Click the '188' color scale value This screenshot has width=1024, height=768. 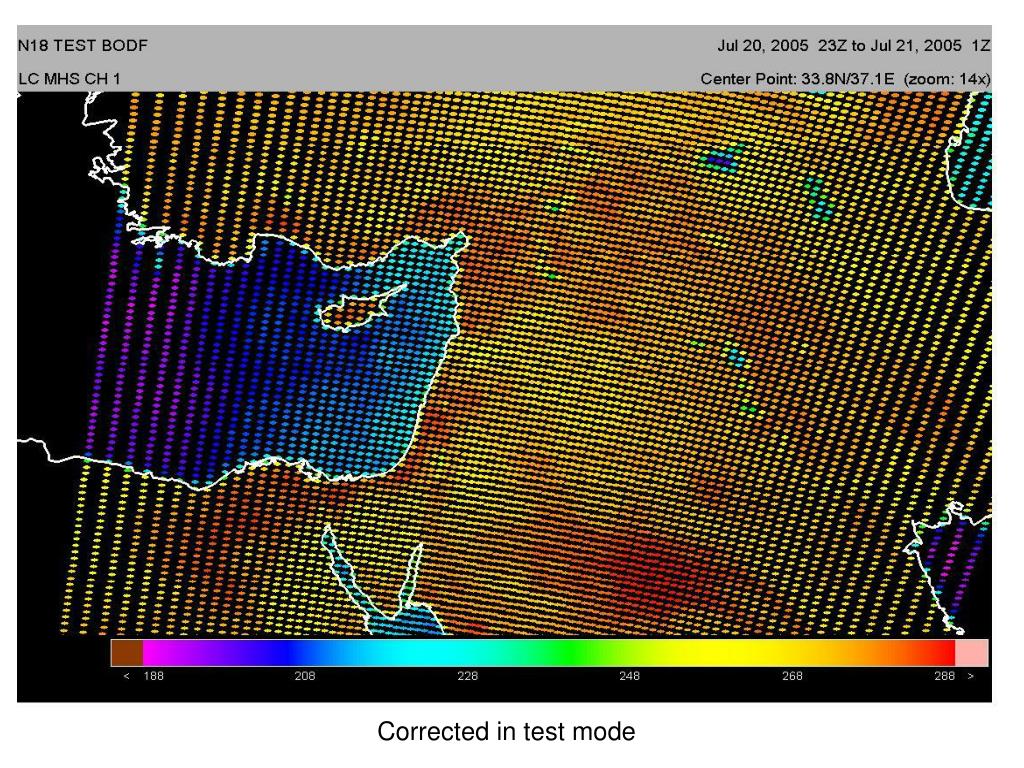pyautogui.click(x=153, y=676)
